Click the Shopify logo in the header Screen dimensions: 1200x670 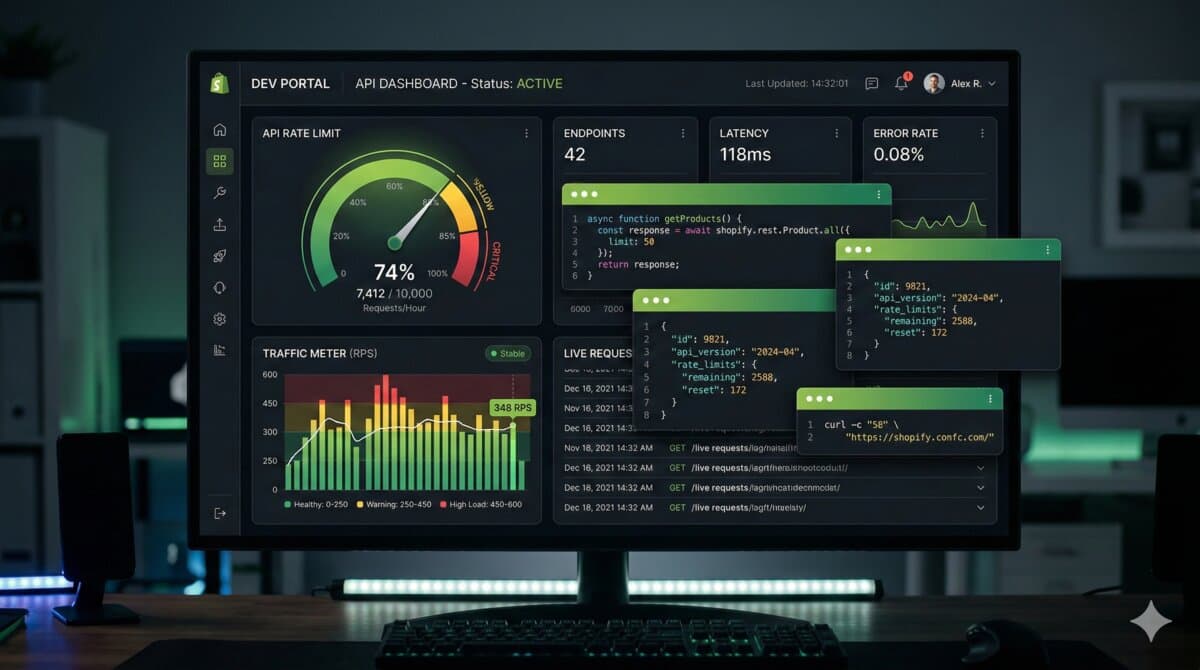click(220, 82)
